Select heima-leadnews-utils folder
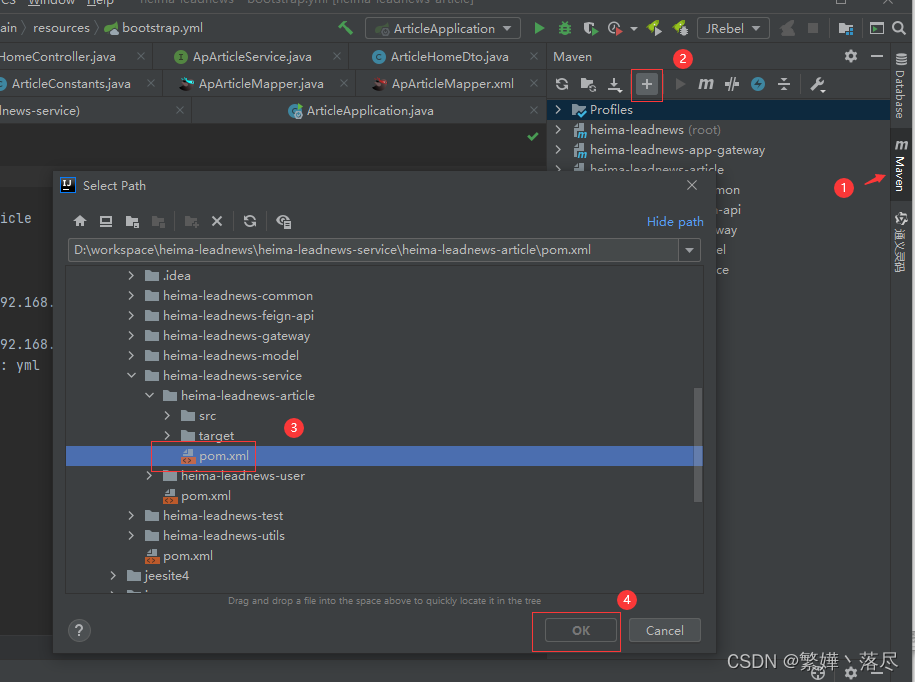915x682 pixels. [x=223, y=536]
